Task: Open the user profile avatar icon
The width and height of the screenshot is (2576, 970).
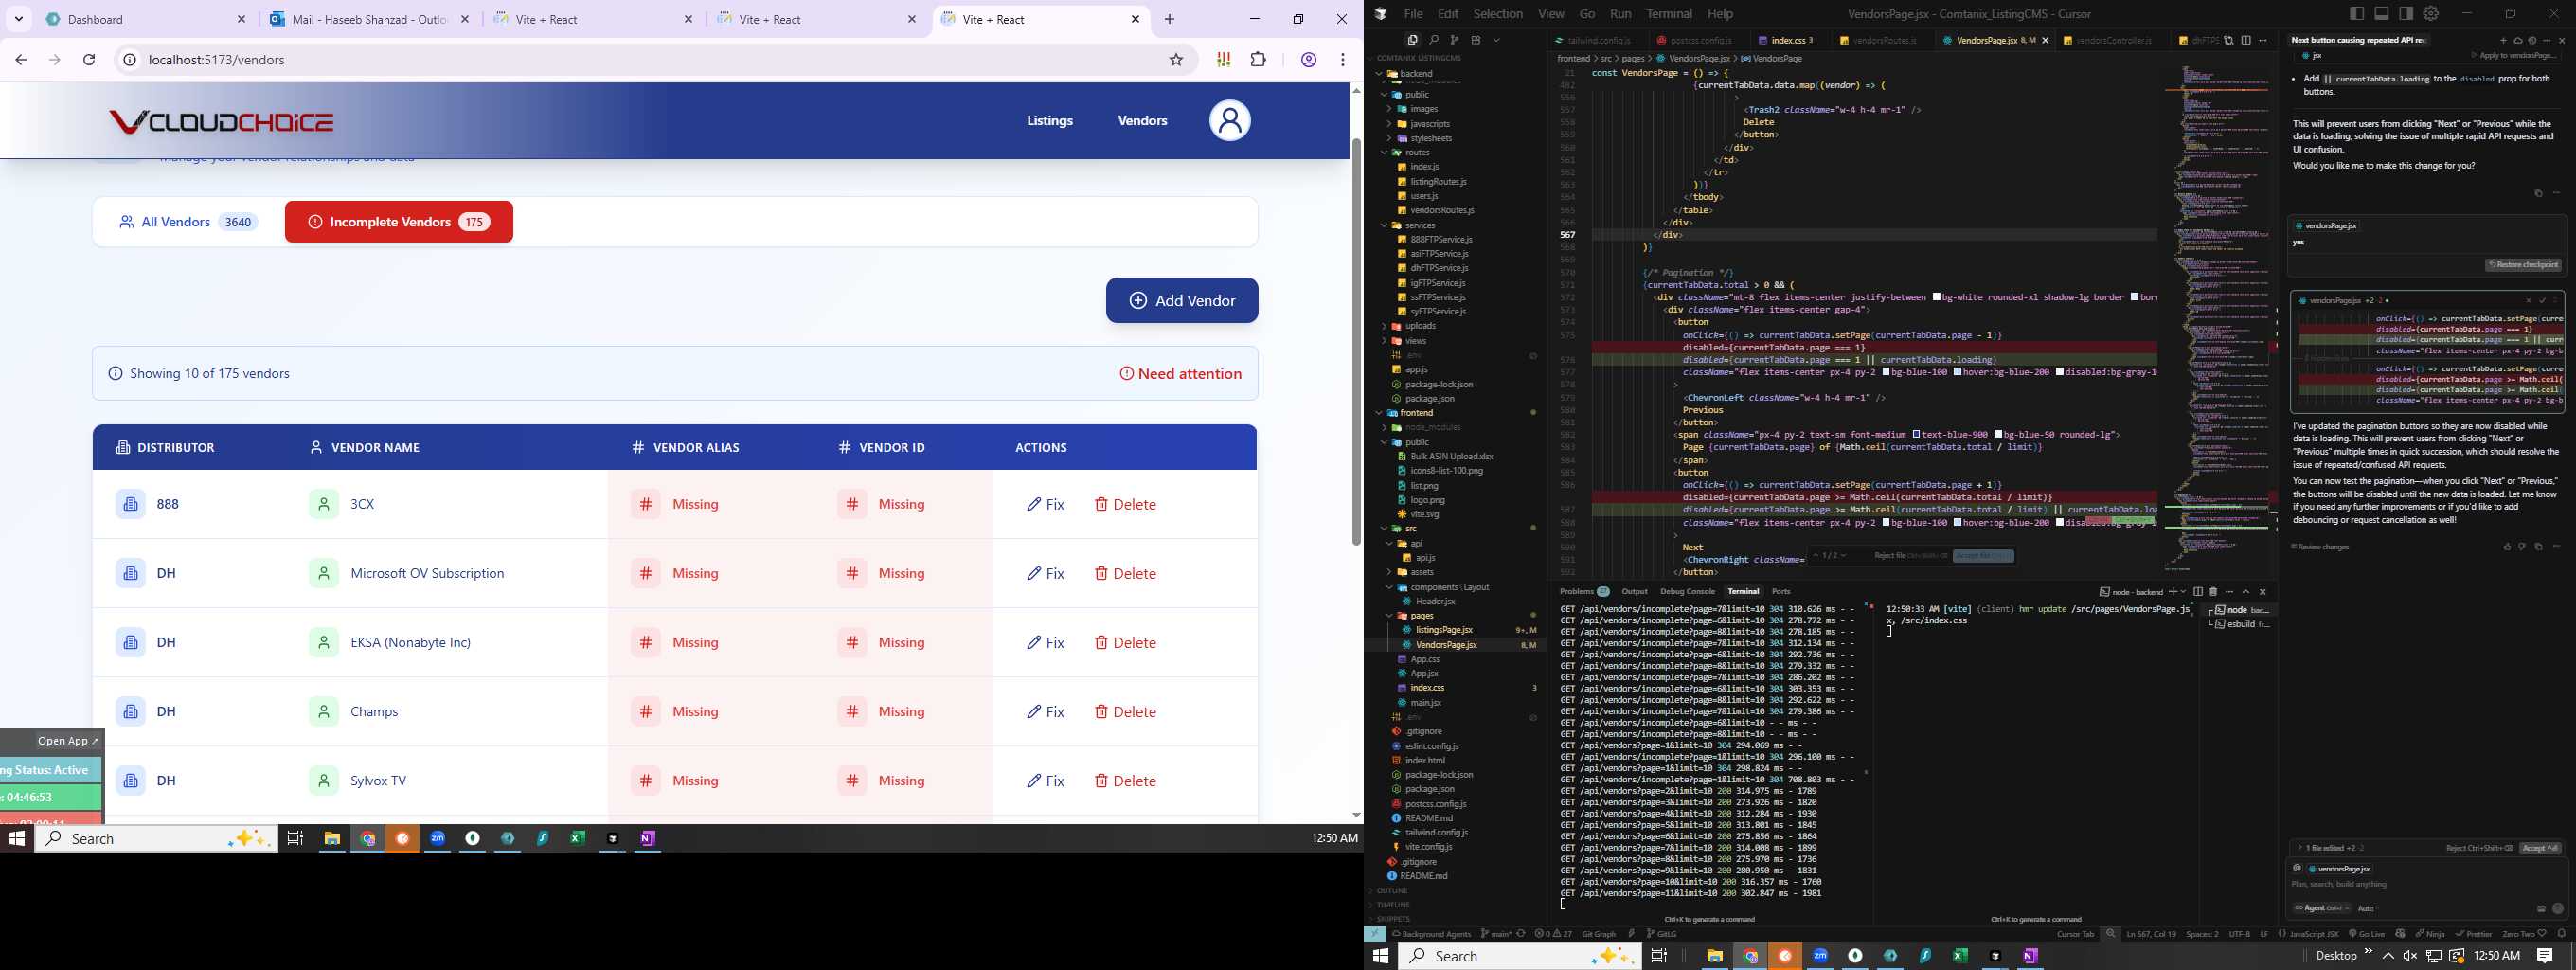Action: click(1229, 121)
